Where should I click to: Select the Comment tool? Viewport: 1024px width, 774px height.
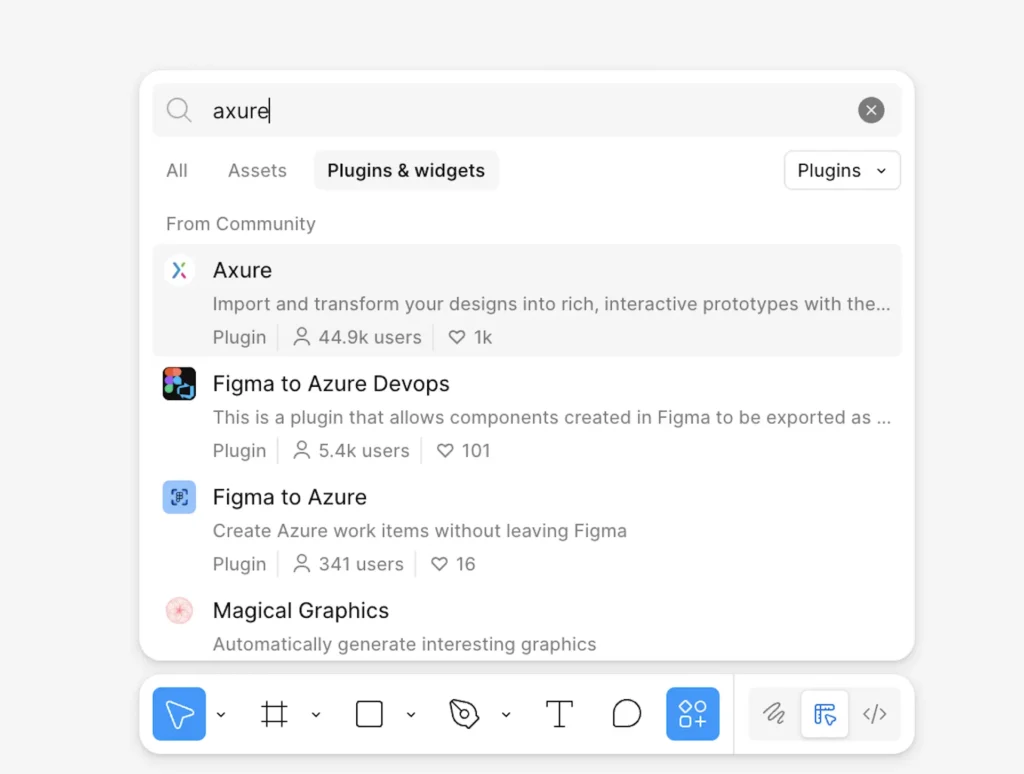pos(626,714)
